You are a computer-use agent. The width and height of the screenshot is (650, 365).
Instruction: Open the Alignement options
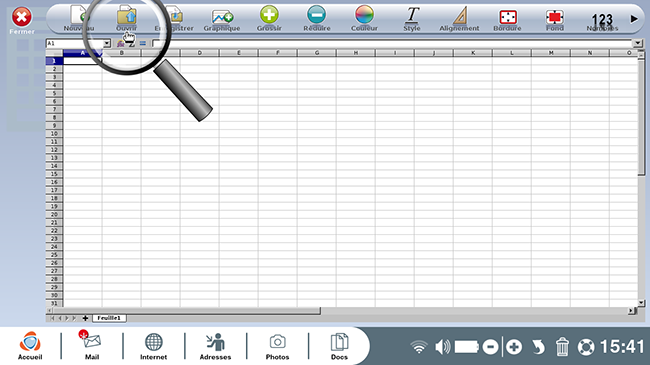point(459,18)
